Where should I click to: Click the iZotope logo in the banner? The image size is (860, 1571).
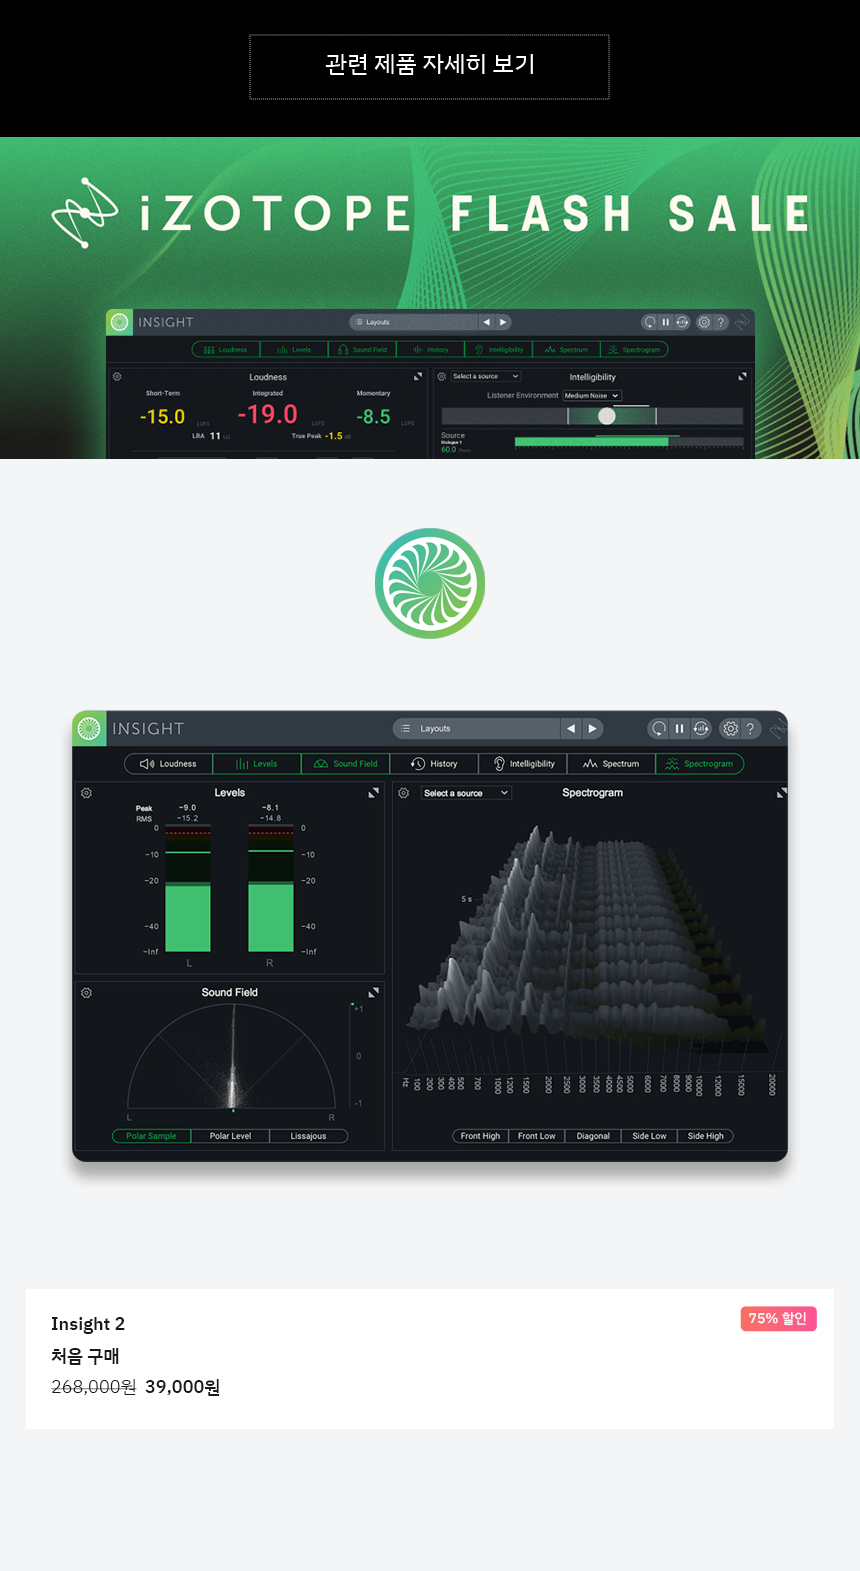coord(85,213)
